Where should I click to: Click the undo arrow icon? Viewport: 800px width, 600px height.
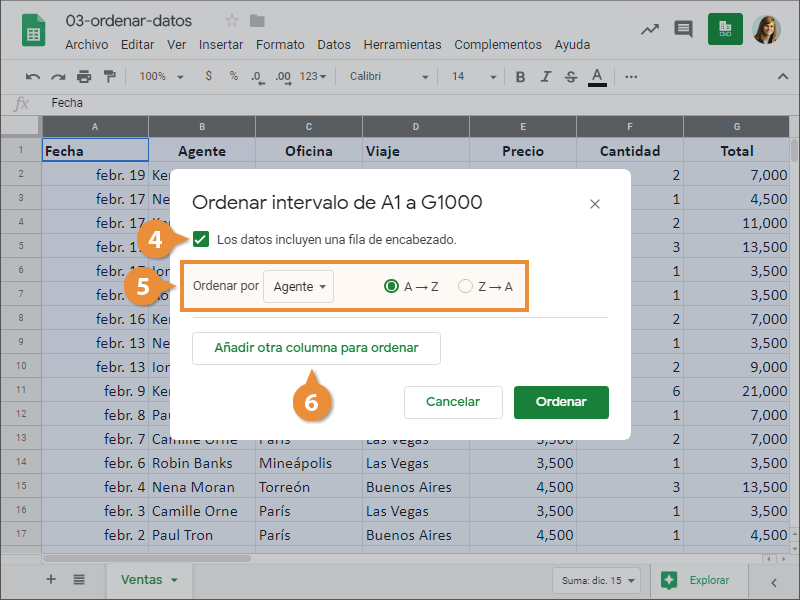33,76
